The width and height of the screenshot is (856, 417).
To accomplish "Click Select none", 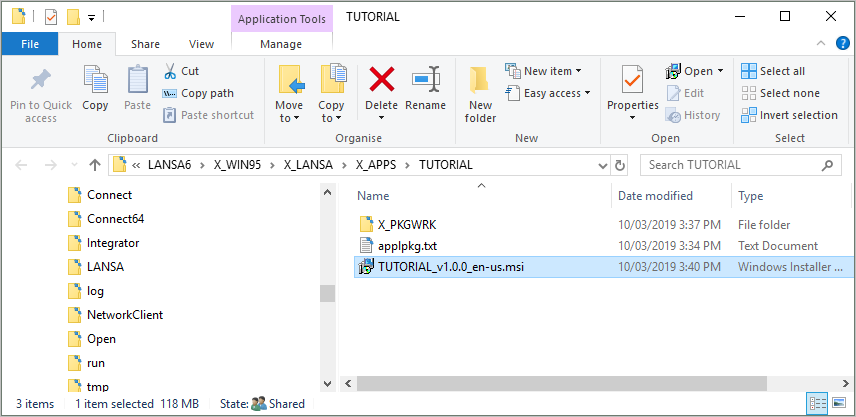I will pyautogui.click(x=780, y=93).
